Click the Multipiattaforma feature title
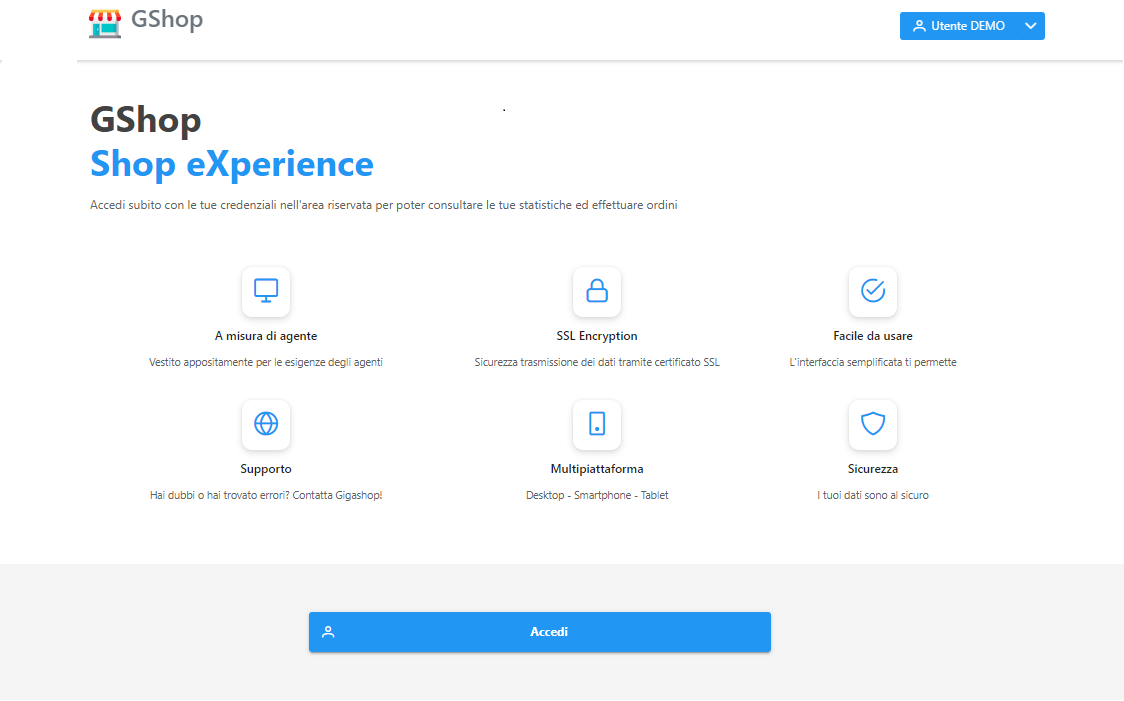Viewport: 1124px width, 701px height. 597,469
